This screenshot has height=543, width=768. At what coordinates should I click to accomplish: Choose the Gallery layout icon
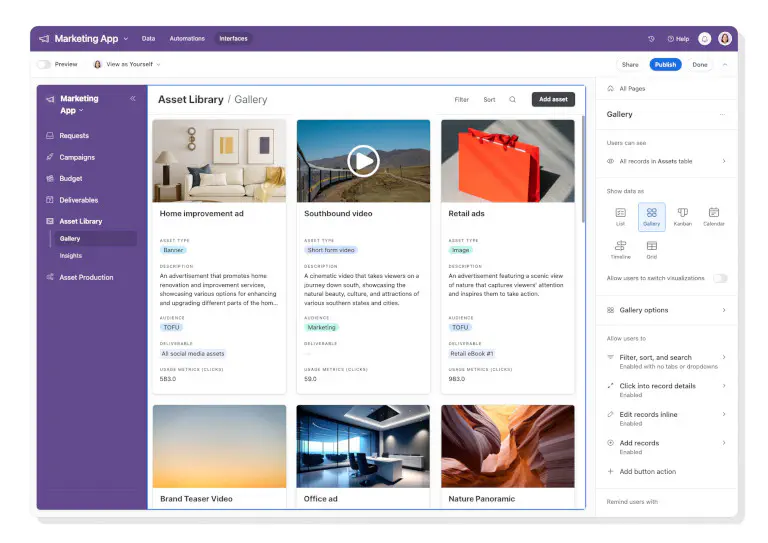651,216
